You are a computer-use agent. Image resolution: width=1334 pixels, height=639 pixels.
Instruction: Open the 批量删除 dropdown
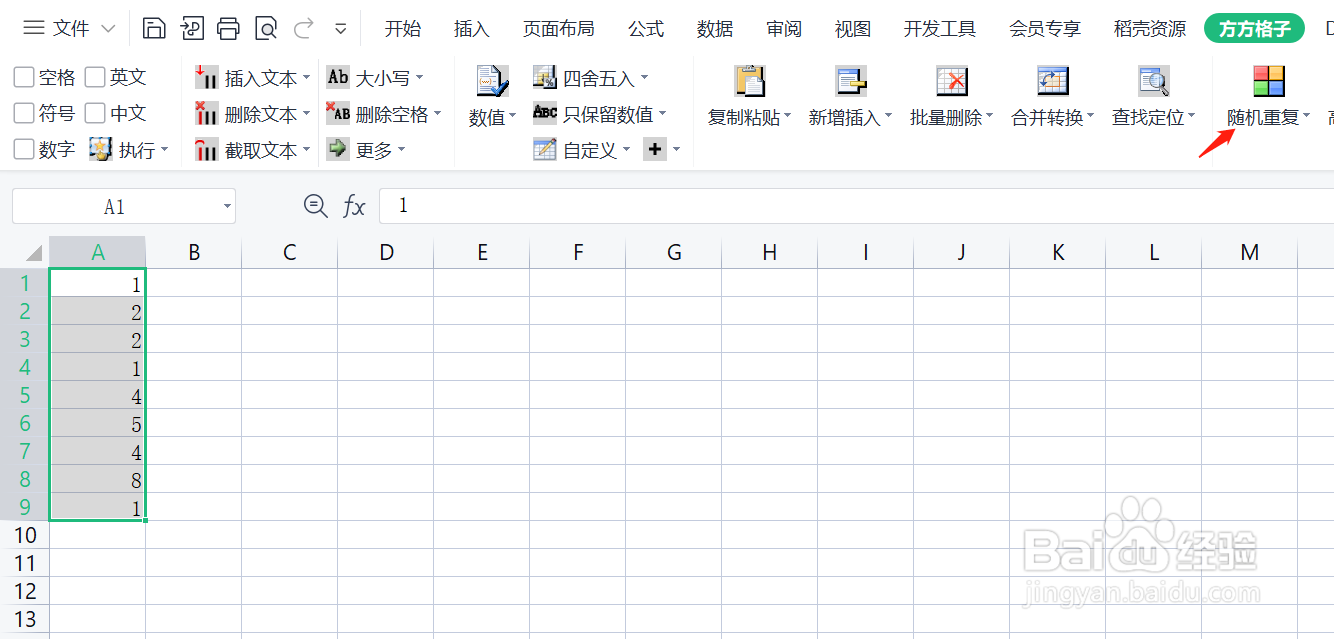click(x=989, y=117)
